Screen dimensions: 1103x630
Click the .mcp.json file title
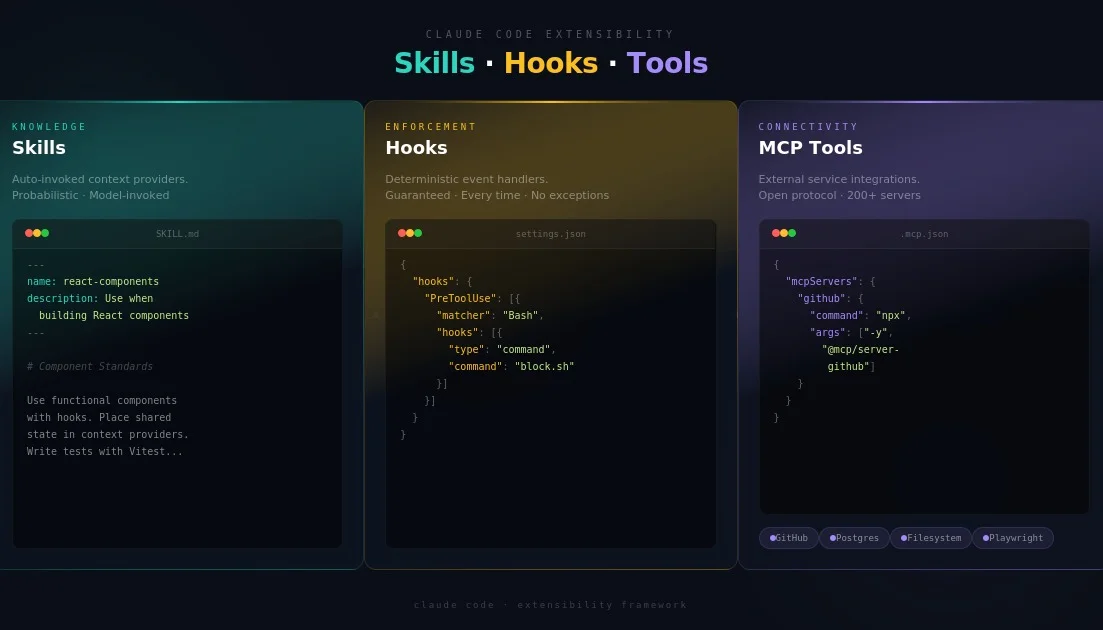click(x=924, y=234)
